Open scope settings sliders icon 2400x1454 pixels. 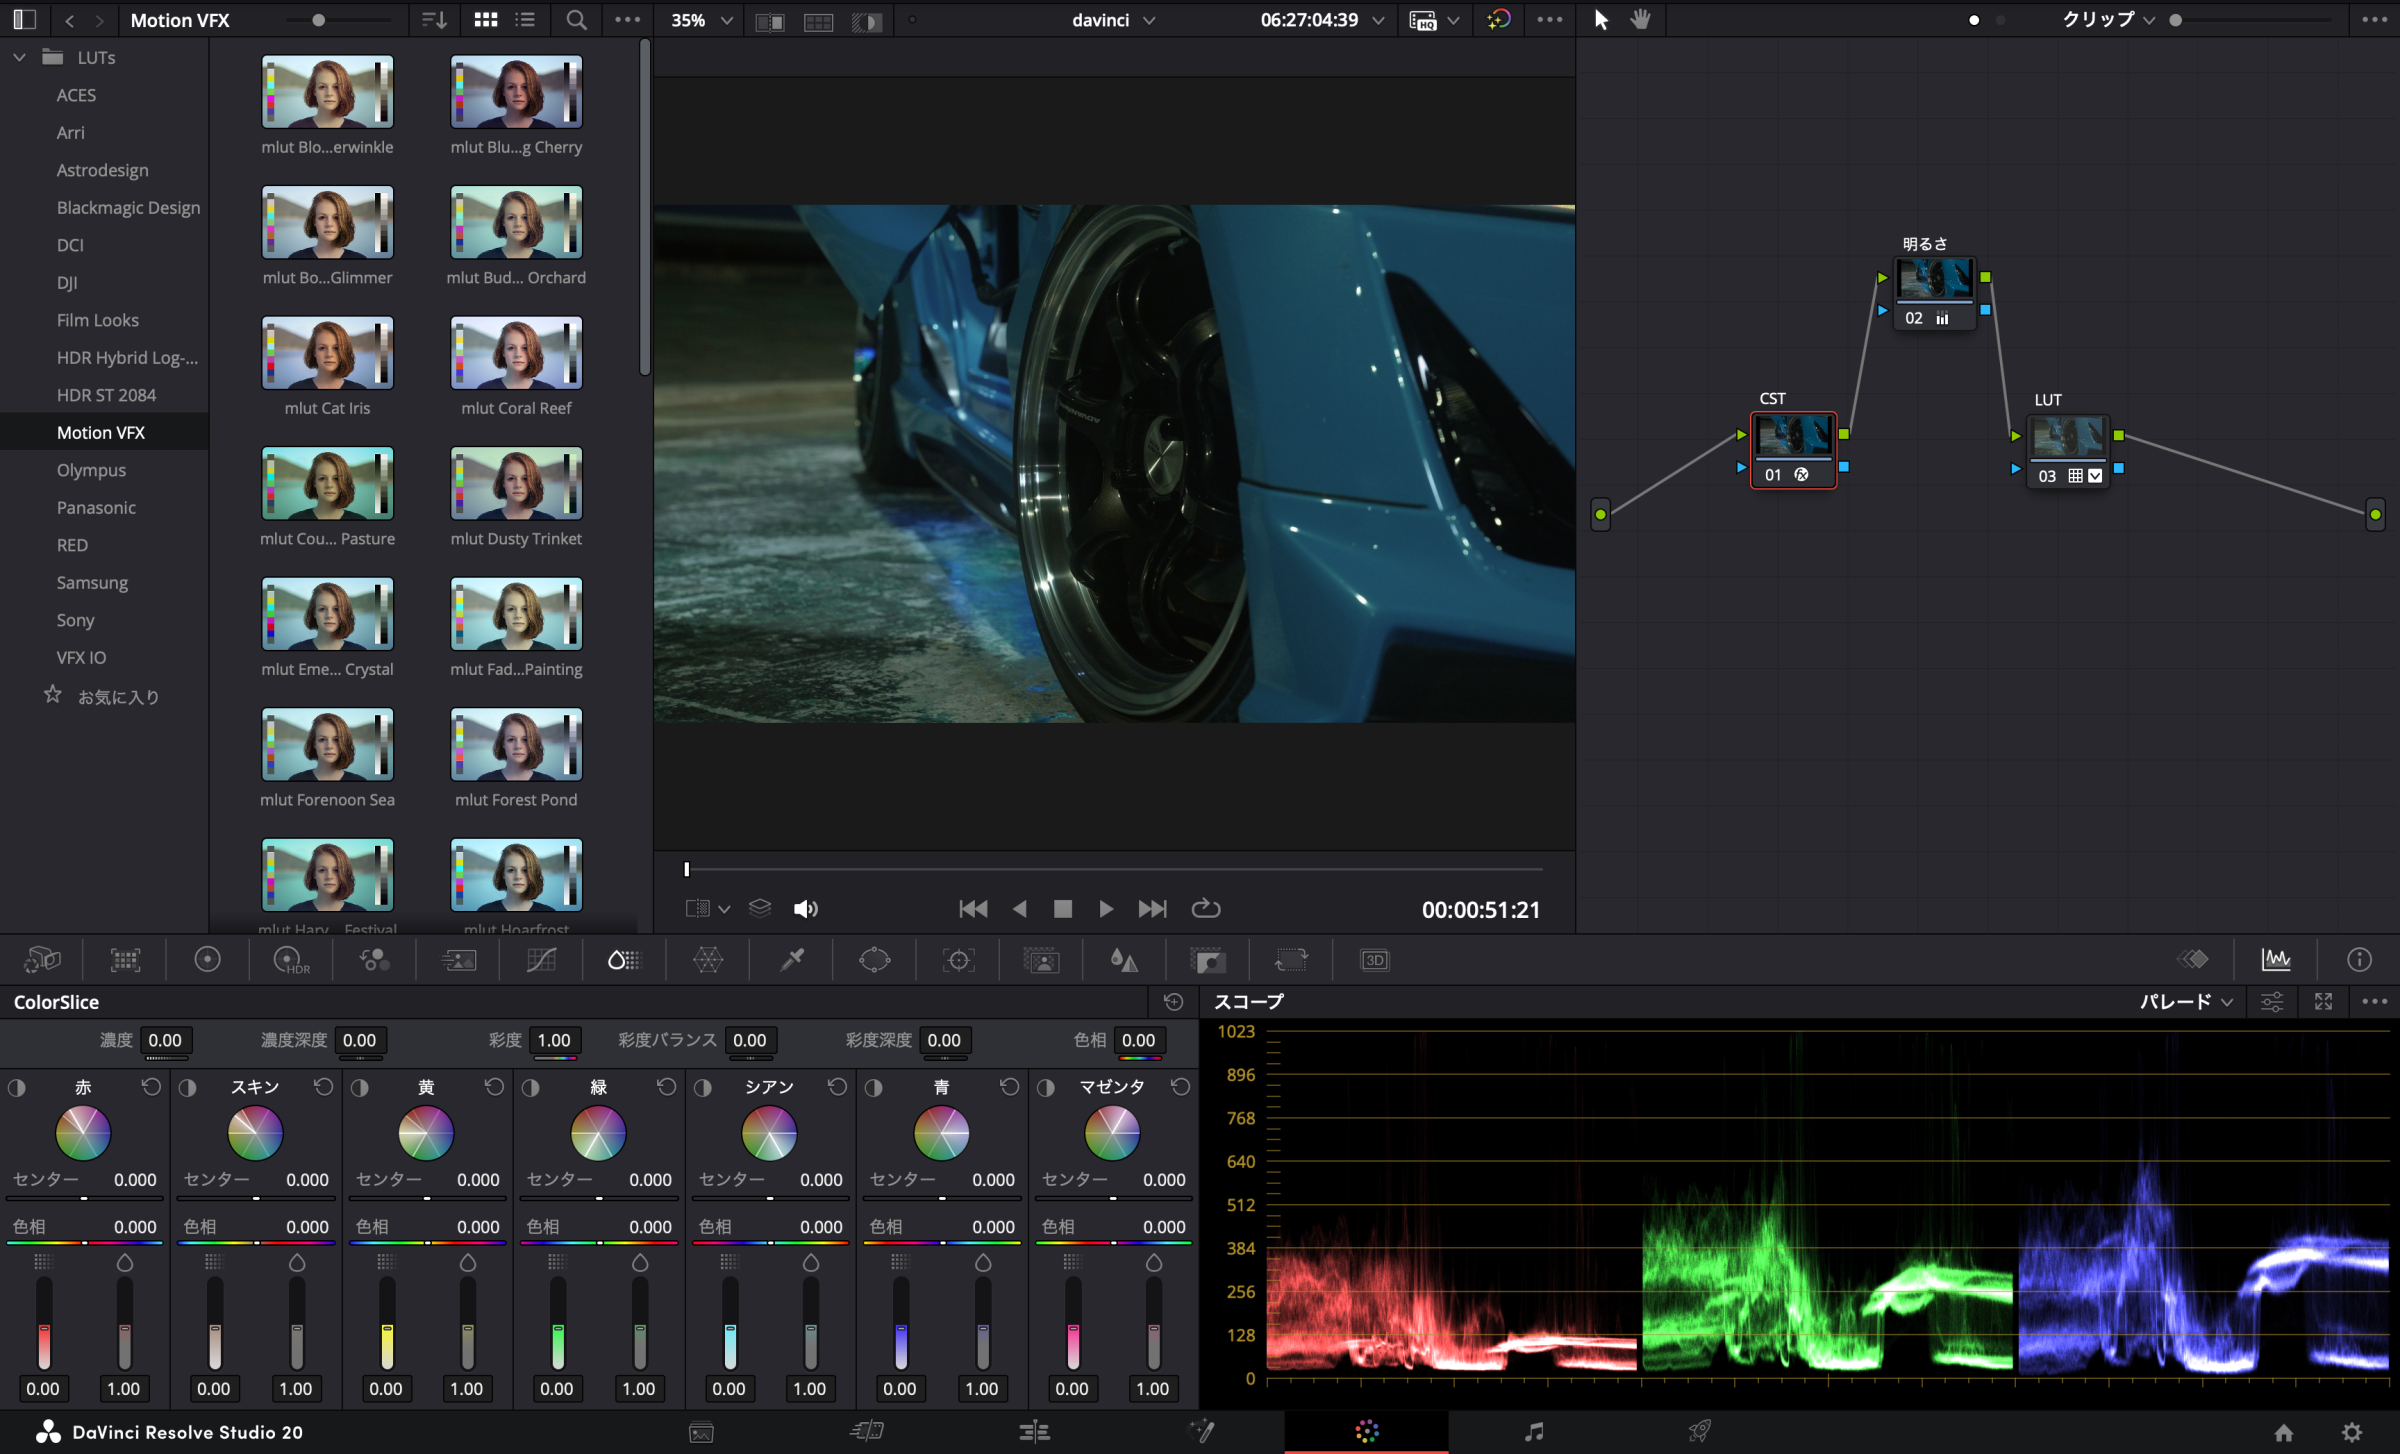pyautogui.click(x=2272, y=1001)
